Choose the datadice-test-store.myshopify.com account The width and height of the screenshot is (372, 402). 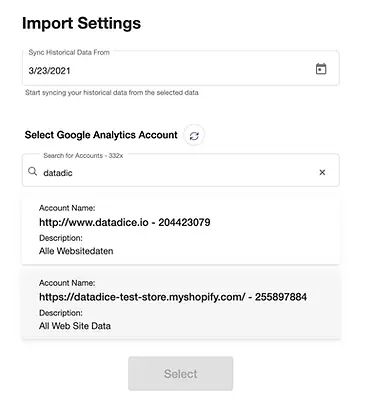click(x=181, y=304)
